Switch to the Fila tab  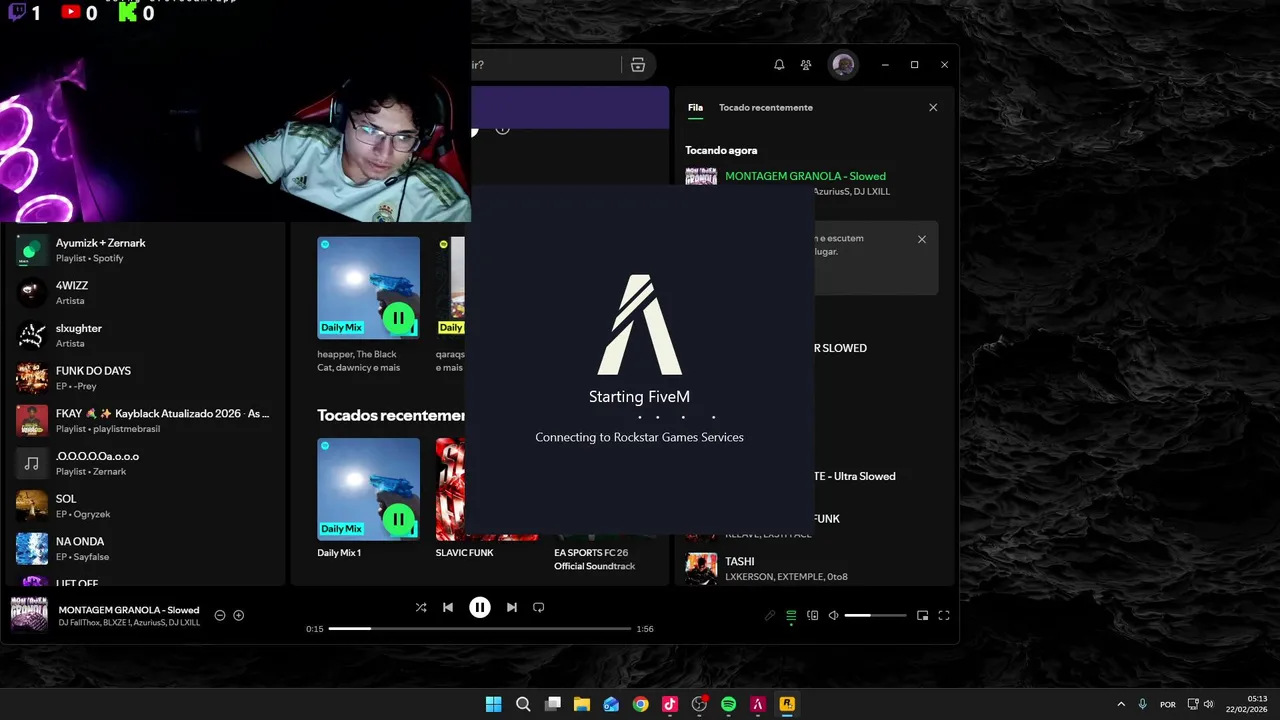pyautogui.click(x=695, y=107)
